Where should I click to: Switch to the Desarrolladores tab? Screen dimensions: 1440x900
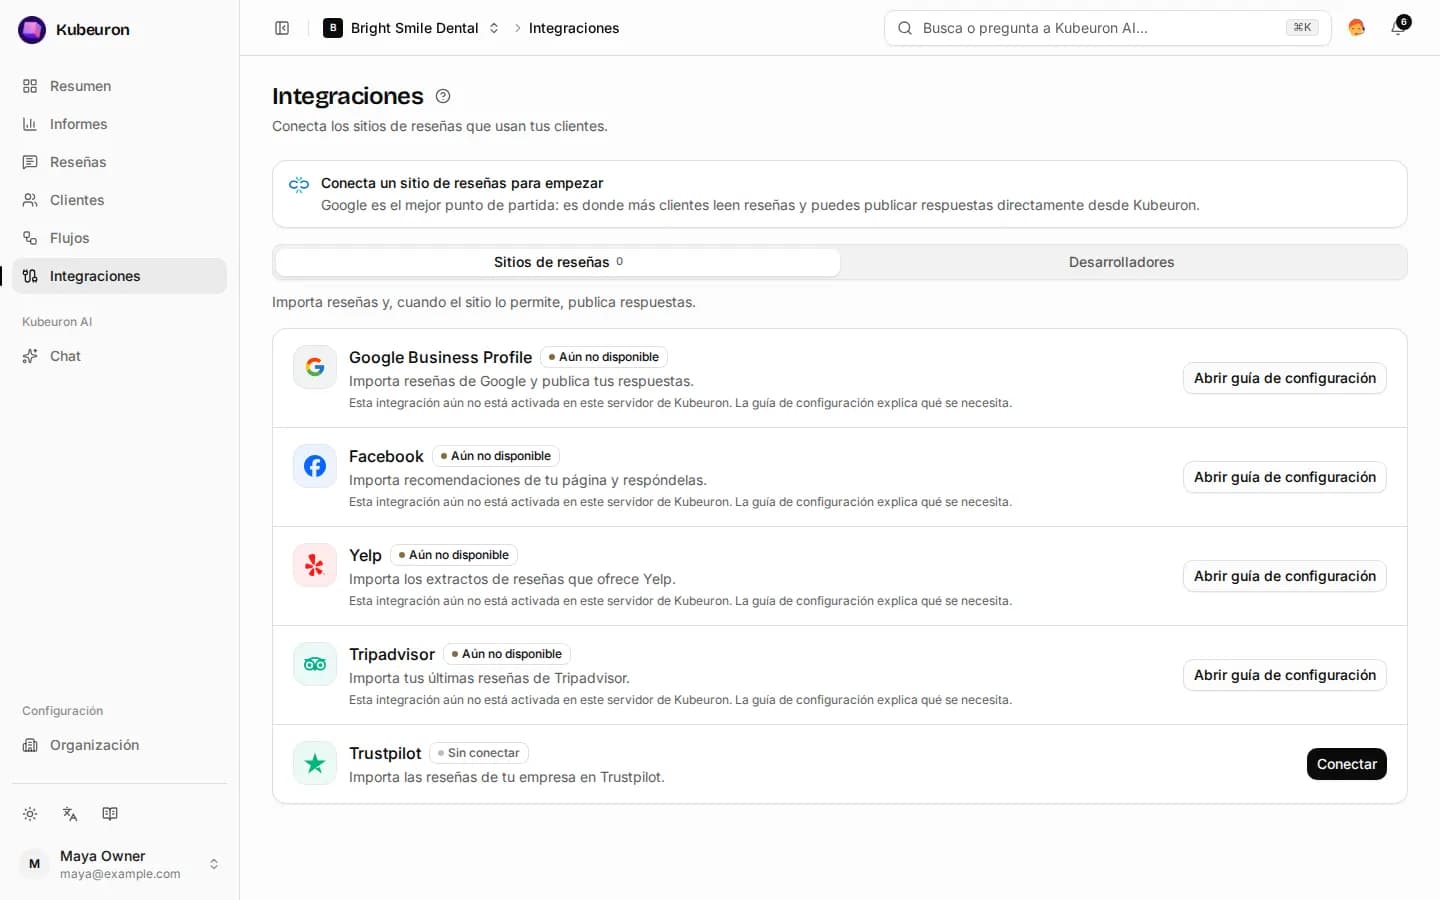(x=1122, y=262)
